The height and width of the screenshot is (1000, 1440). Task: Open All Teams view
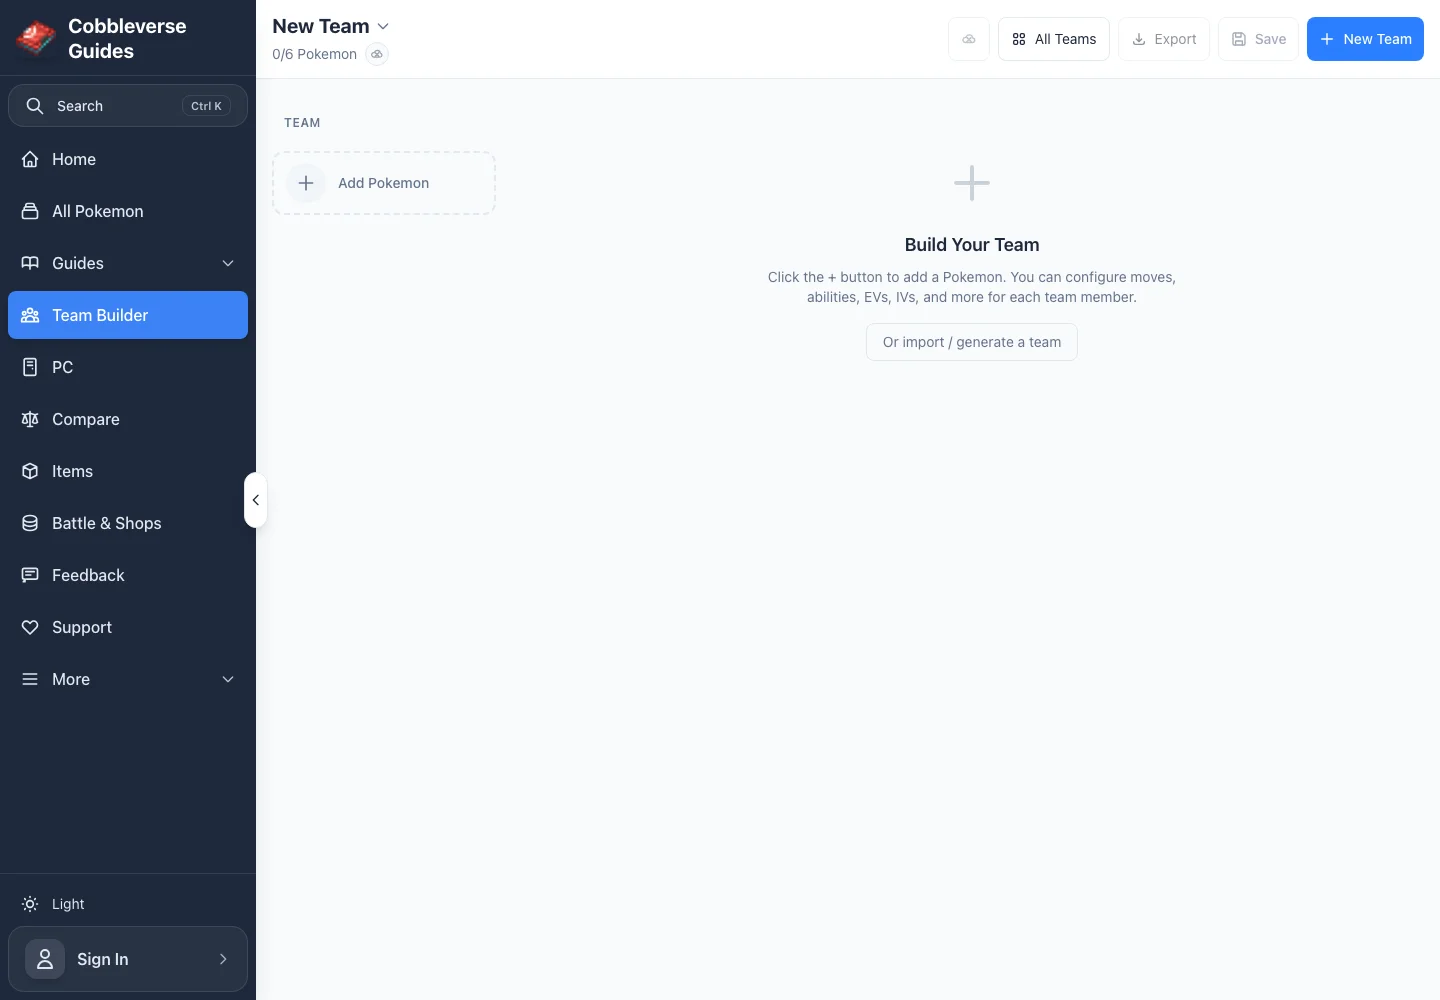tap(1054, 39)
